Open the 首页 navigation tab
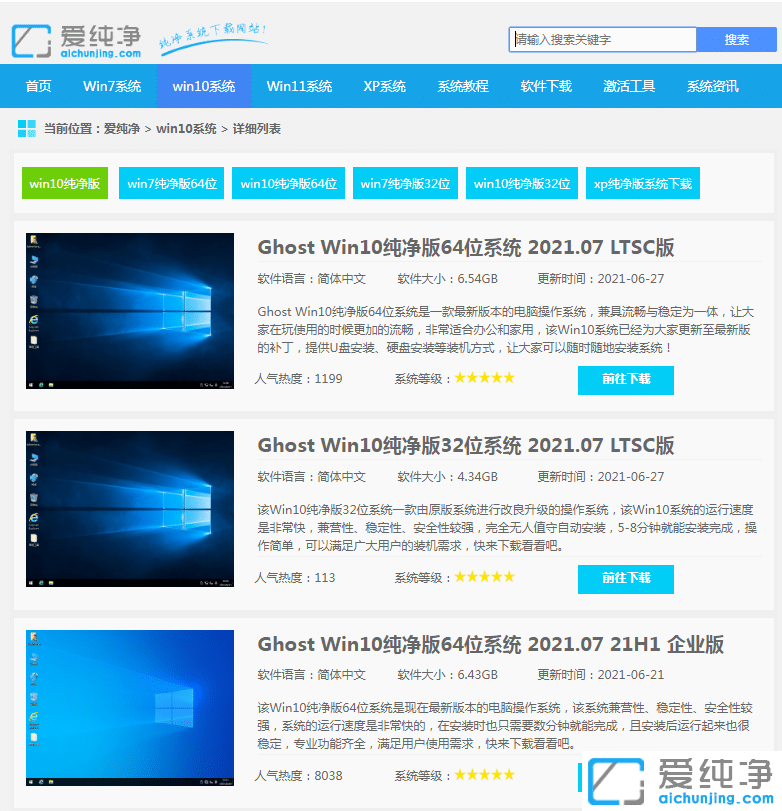Screen dimensions: 782x811 click(x=38, y=86)
